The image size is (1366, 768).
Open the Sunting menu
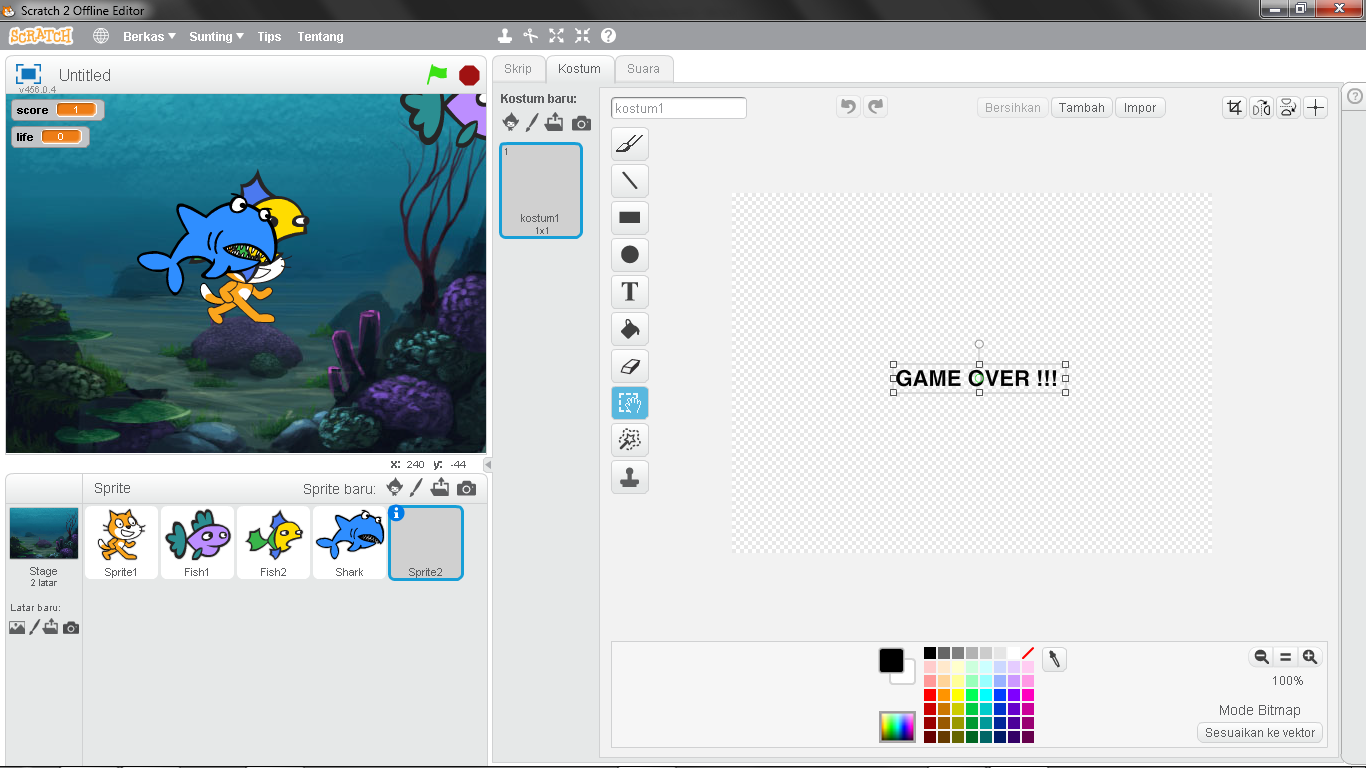click(x=213, y=36)
